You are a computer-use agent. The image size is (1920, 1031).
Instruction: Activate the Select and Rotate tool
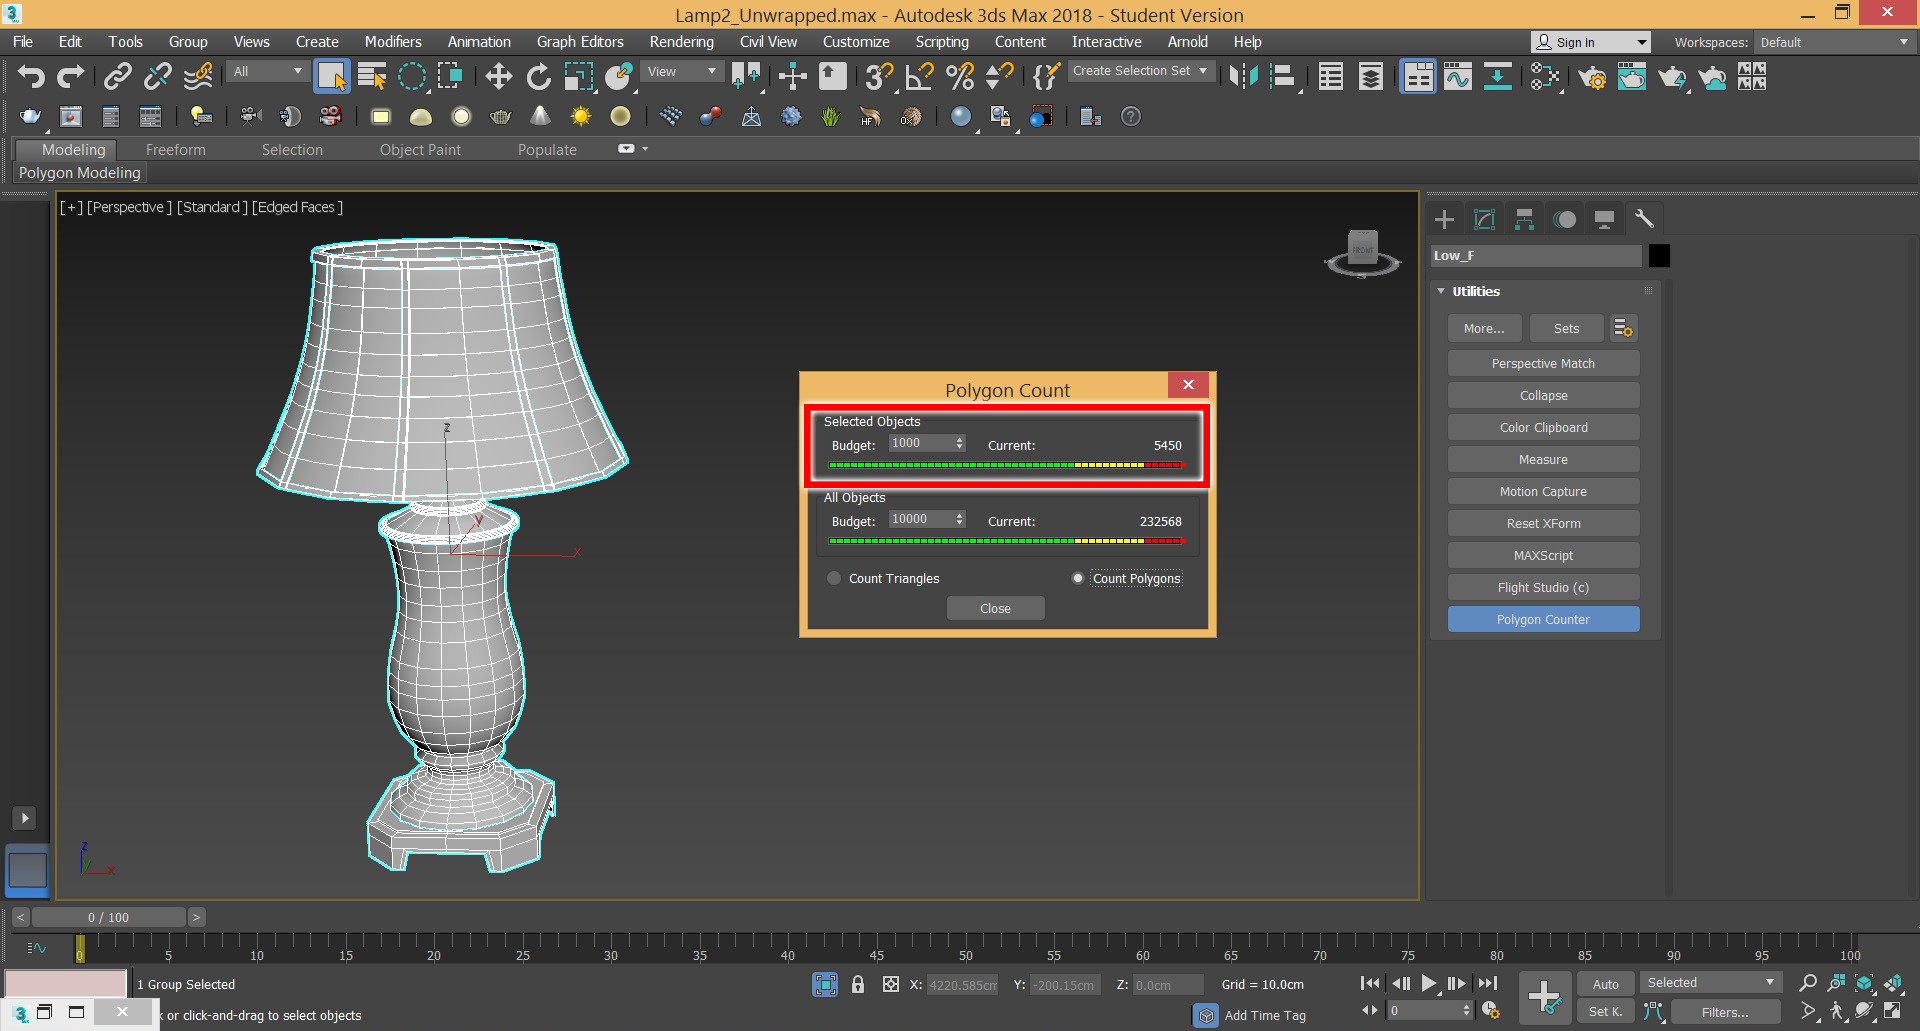pyautogui.click(x=538, y=76)
